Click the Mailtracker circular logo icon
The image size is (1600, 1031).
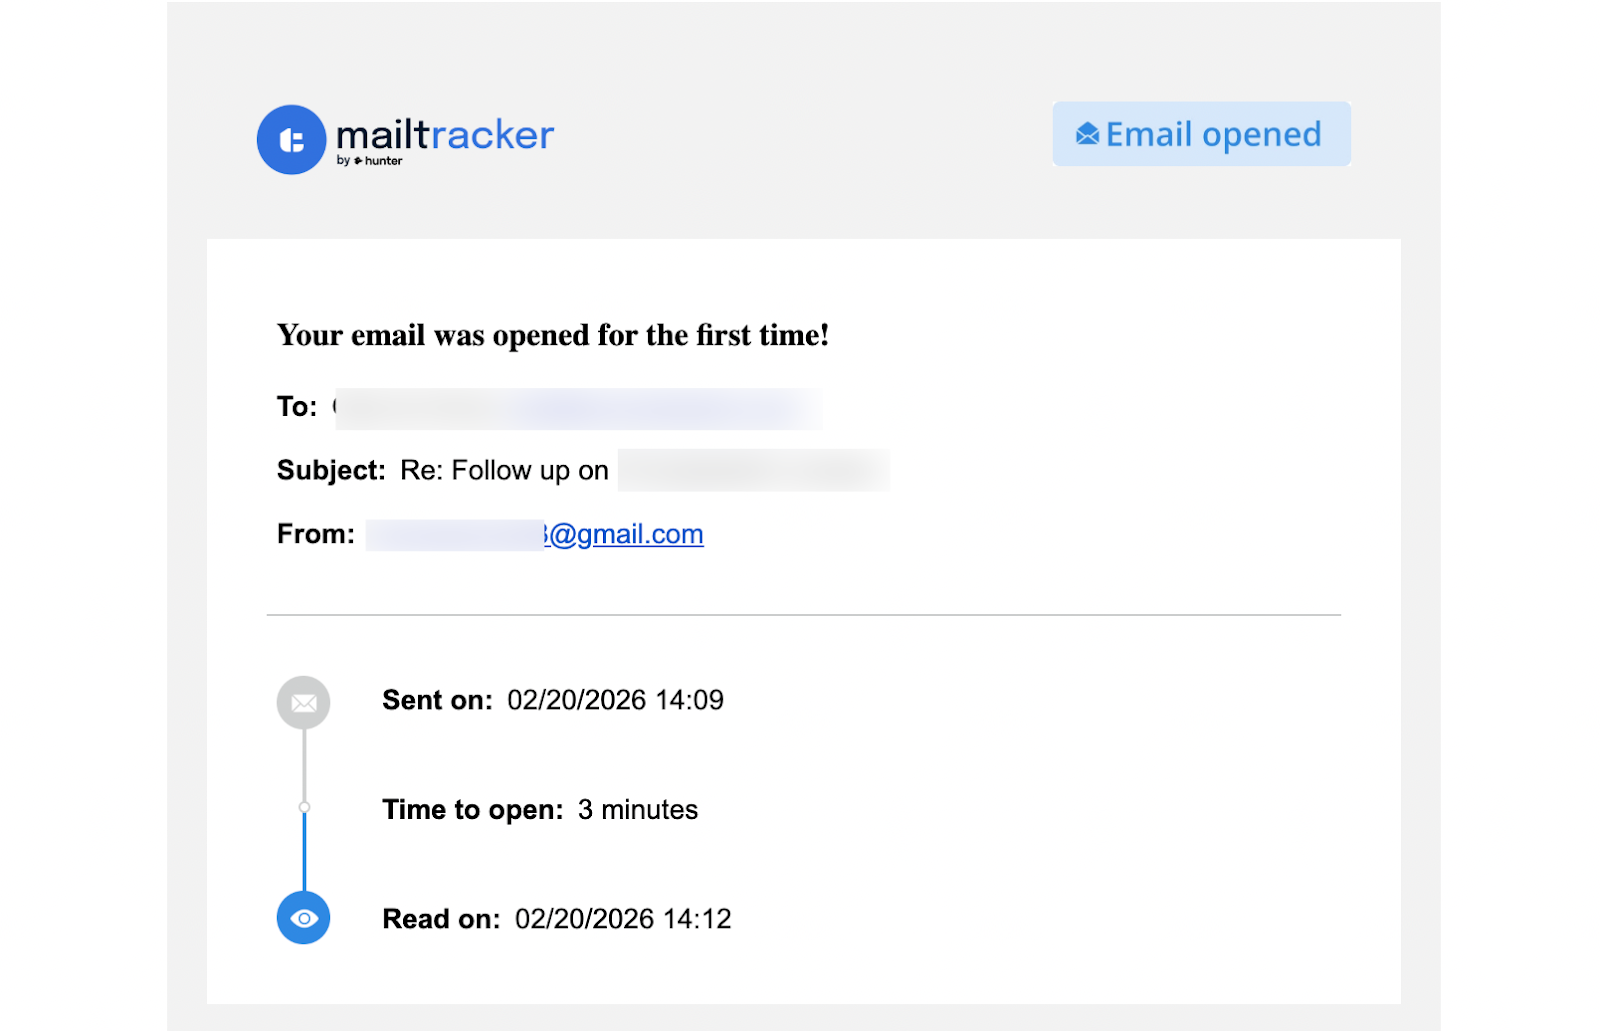291,139
